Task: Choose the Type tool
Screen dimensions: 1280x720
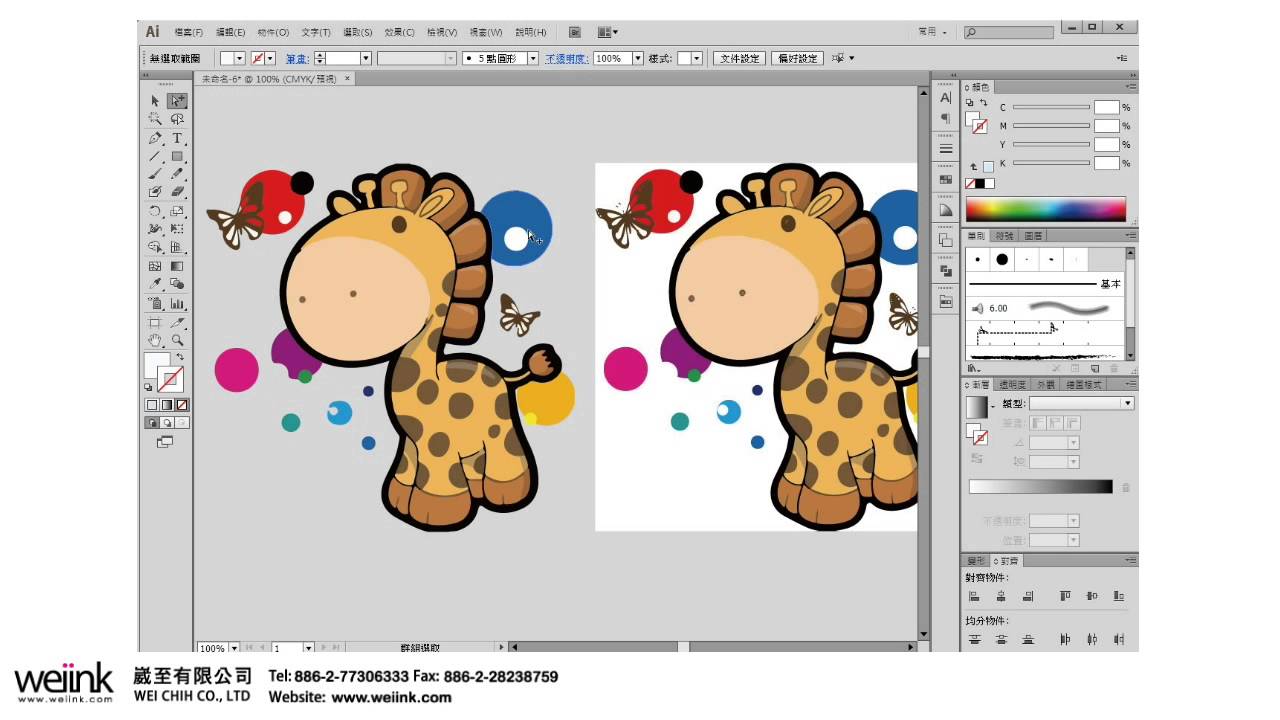Action: click(177, 138)
